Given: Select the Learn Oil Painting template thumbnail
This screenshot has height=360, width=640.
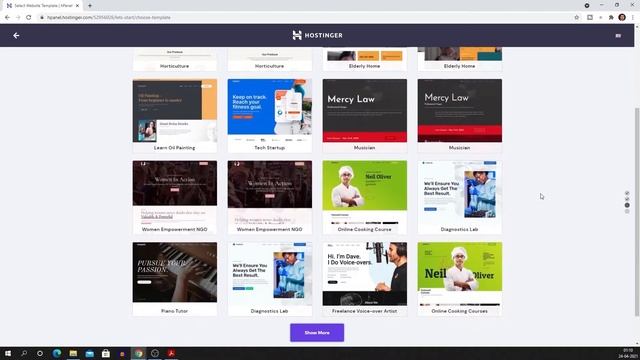Looking at the screenshot, I should tap(175, 111).
